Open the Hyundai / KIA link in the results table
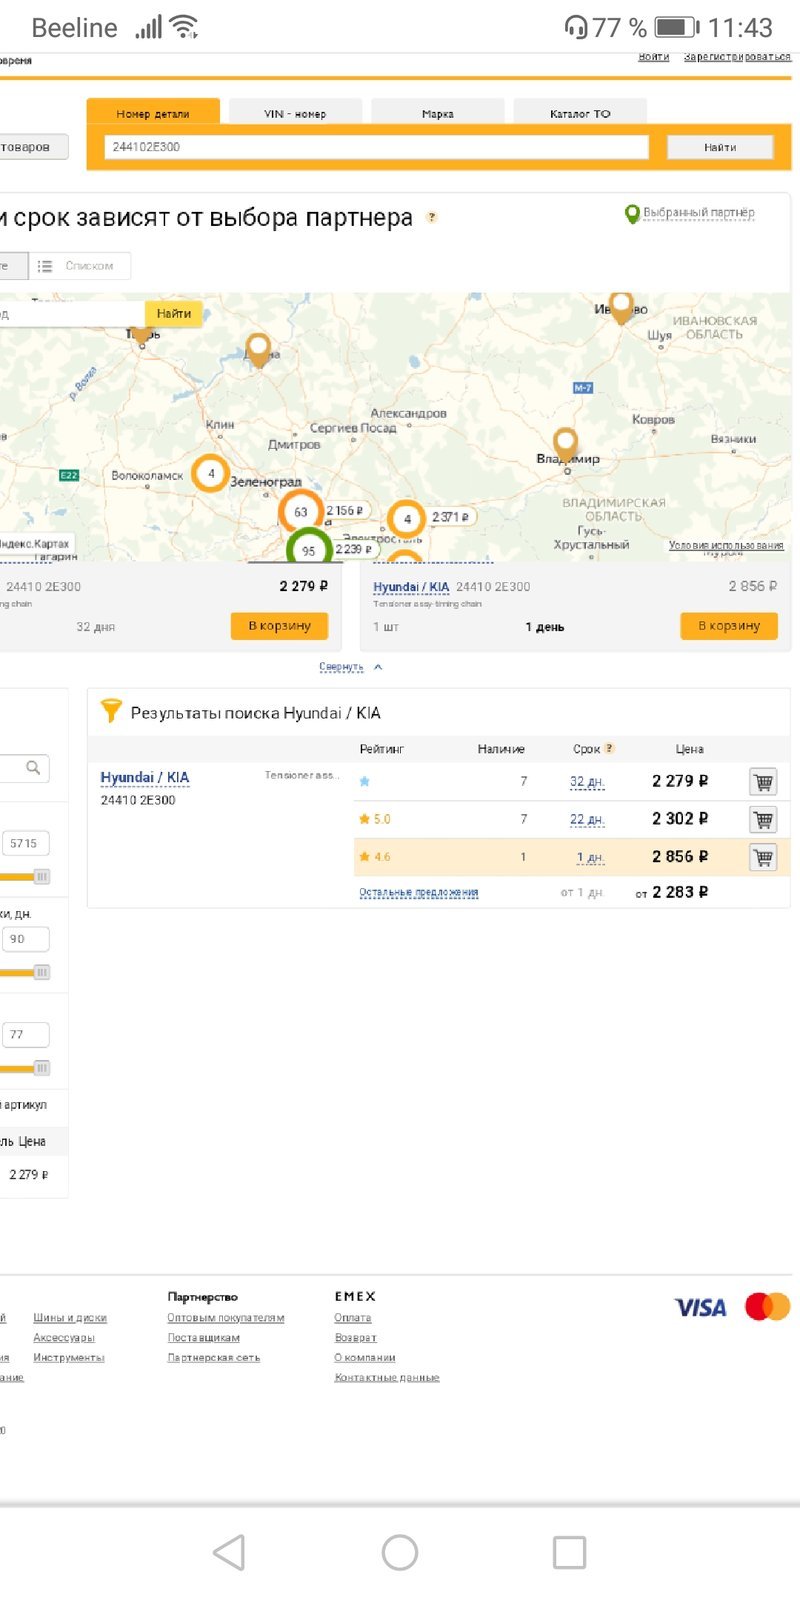 145,777
